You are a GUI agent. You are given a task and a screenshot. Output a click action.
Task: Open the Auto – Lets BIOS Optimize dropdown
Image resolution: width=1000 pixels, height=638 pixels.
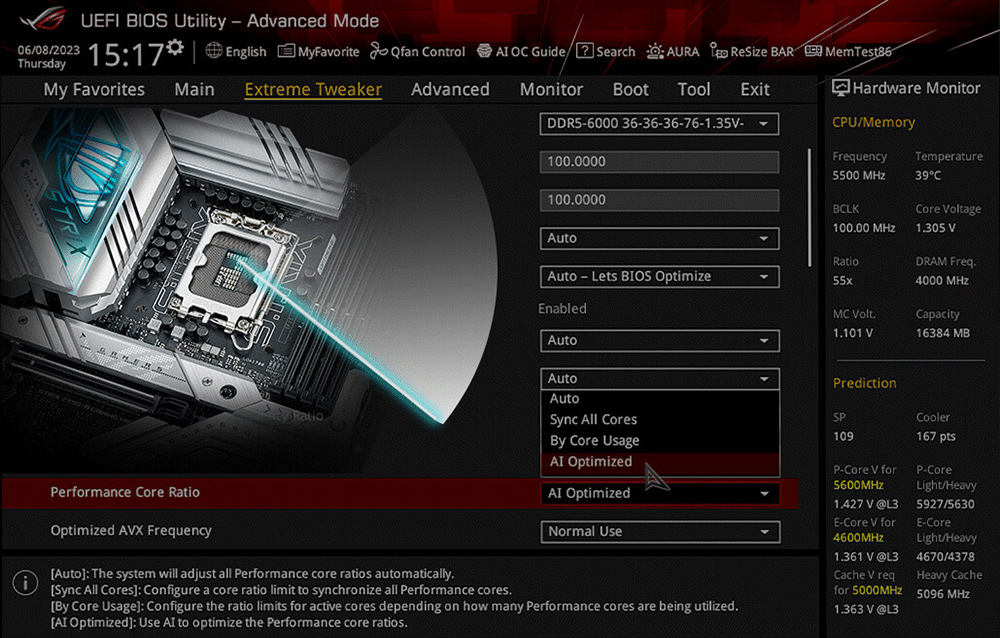pos(659,277)
